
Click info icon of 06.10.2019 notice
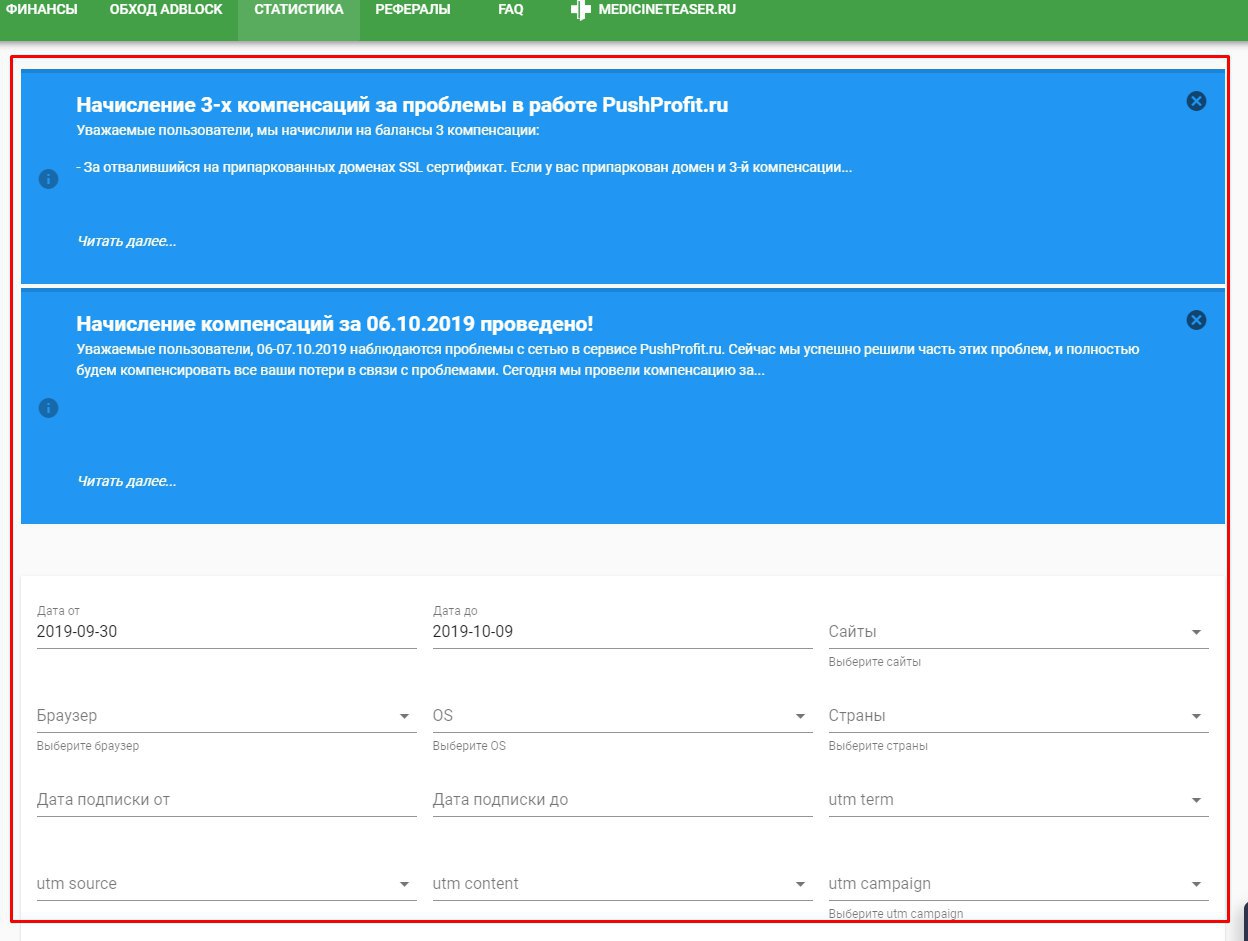point(48,408)
